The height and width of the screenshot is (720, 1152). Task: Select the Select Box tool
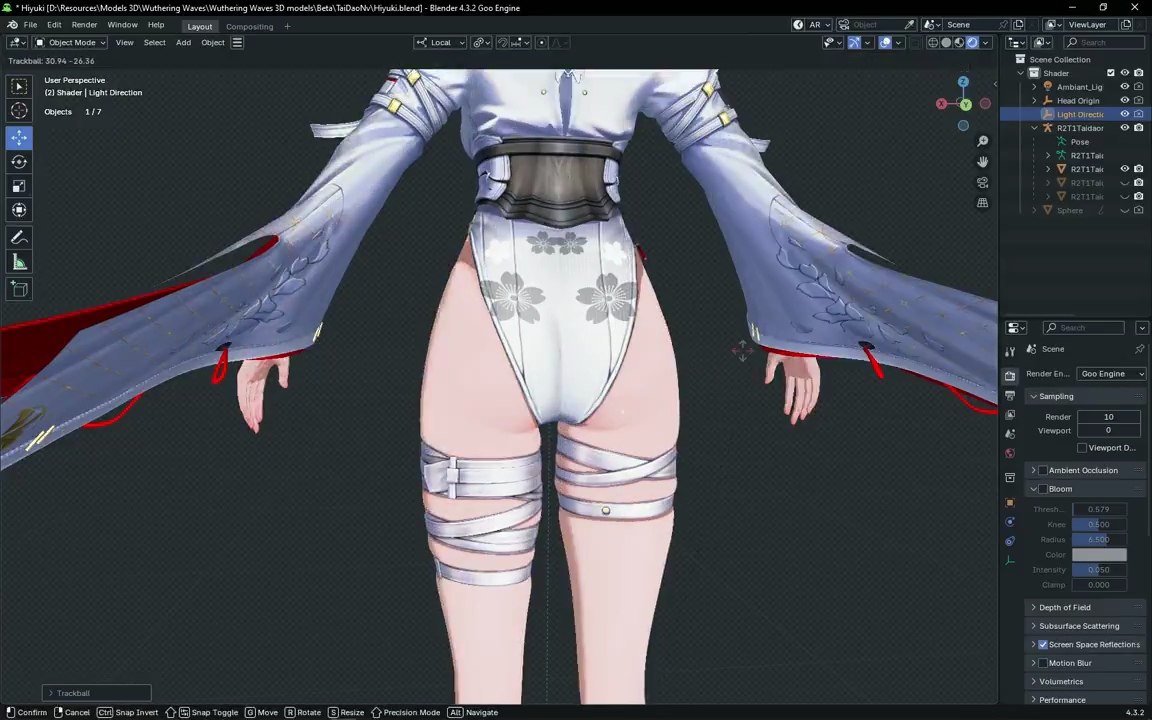point(19,87)
